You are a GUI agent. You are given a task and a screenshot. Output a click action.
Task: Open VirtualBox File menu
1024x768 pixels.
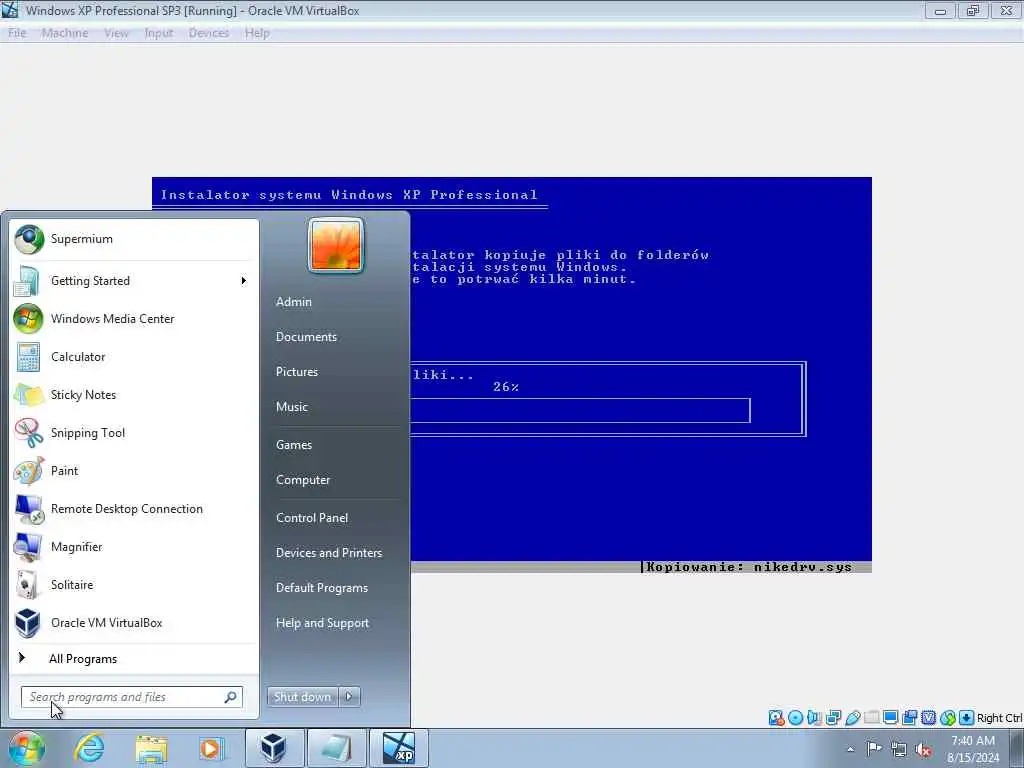[17, 33]
